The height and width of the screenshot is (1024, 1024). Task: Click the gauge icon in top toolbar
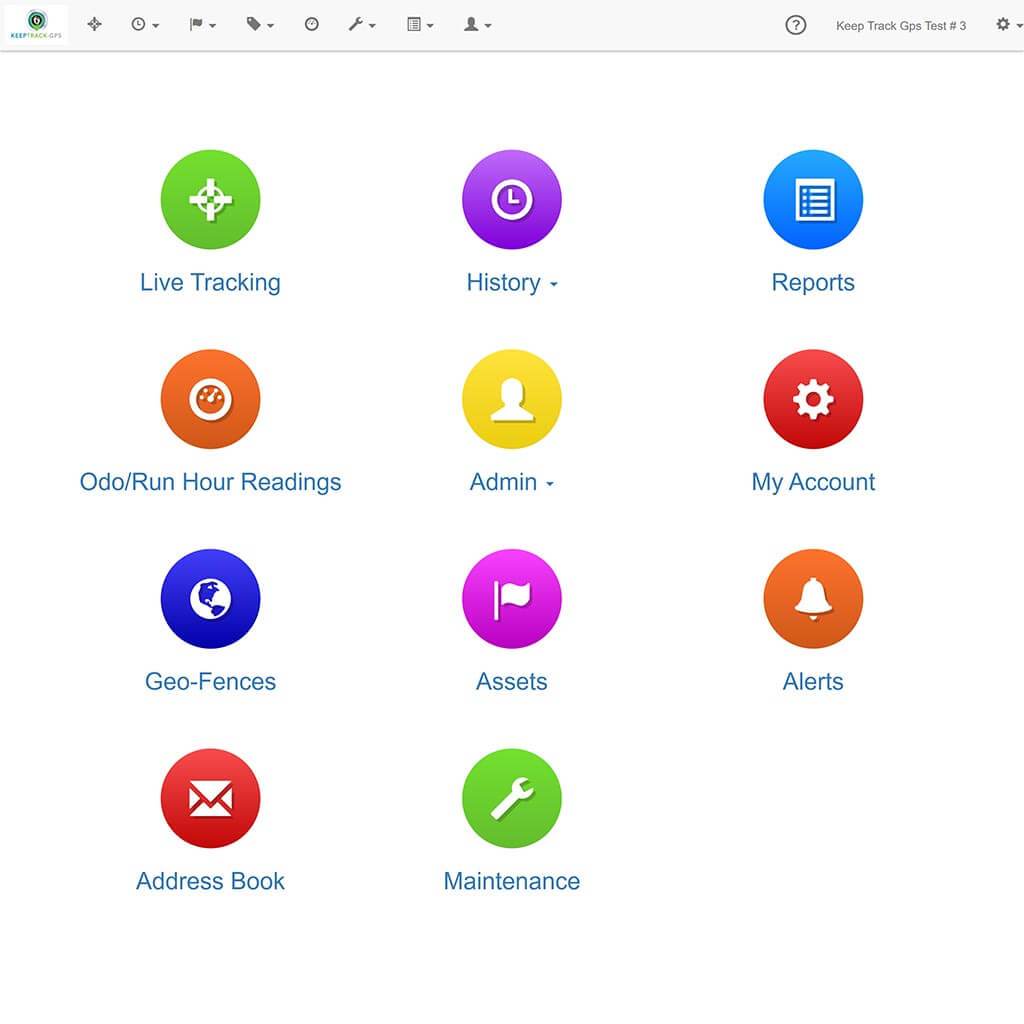pos(312,24)
